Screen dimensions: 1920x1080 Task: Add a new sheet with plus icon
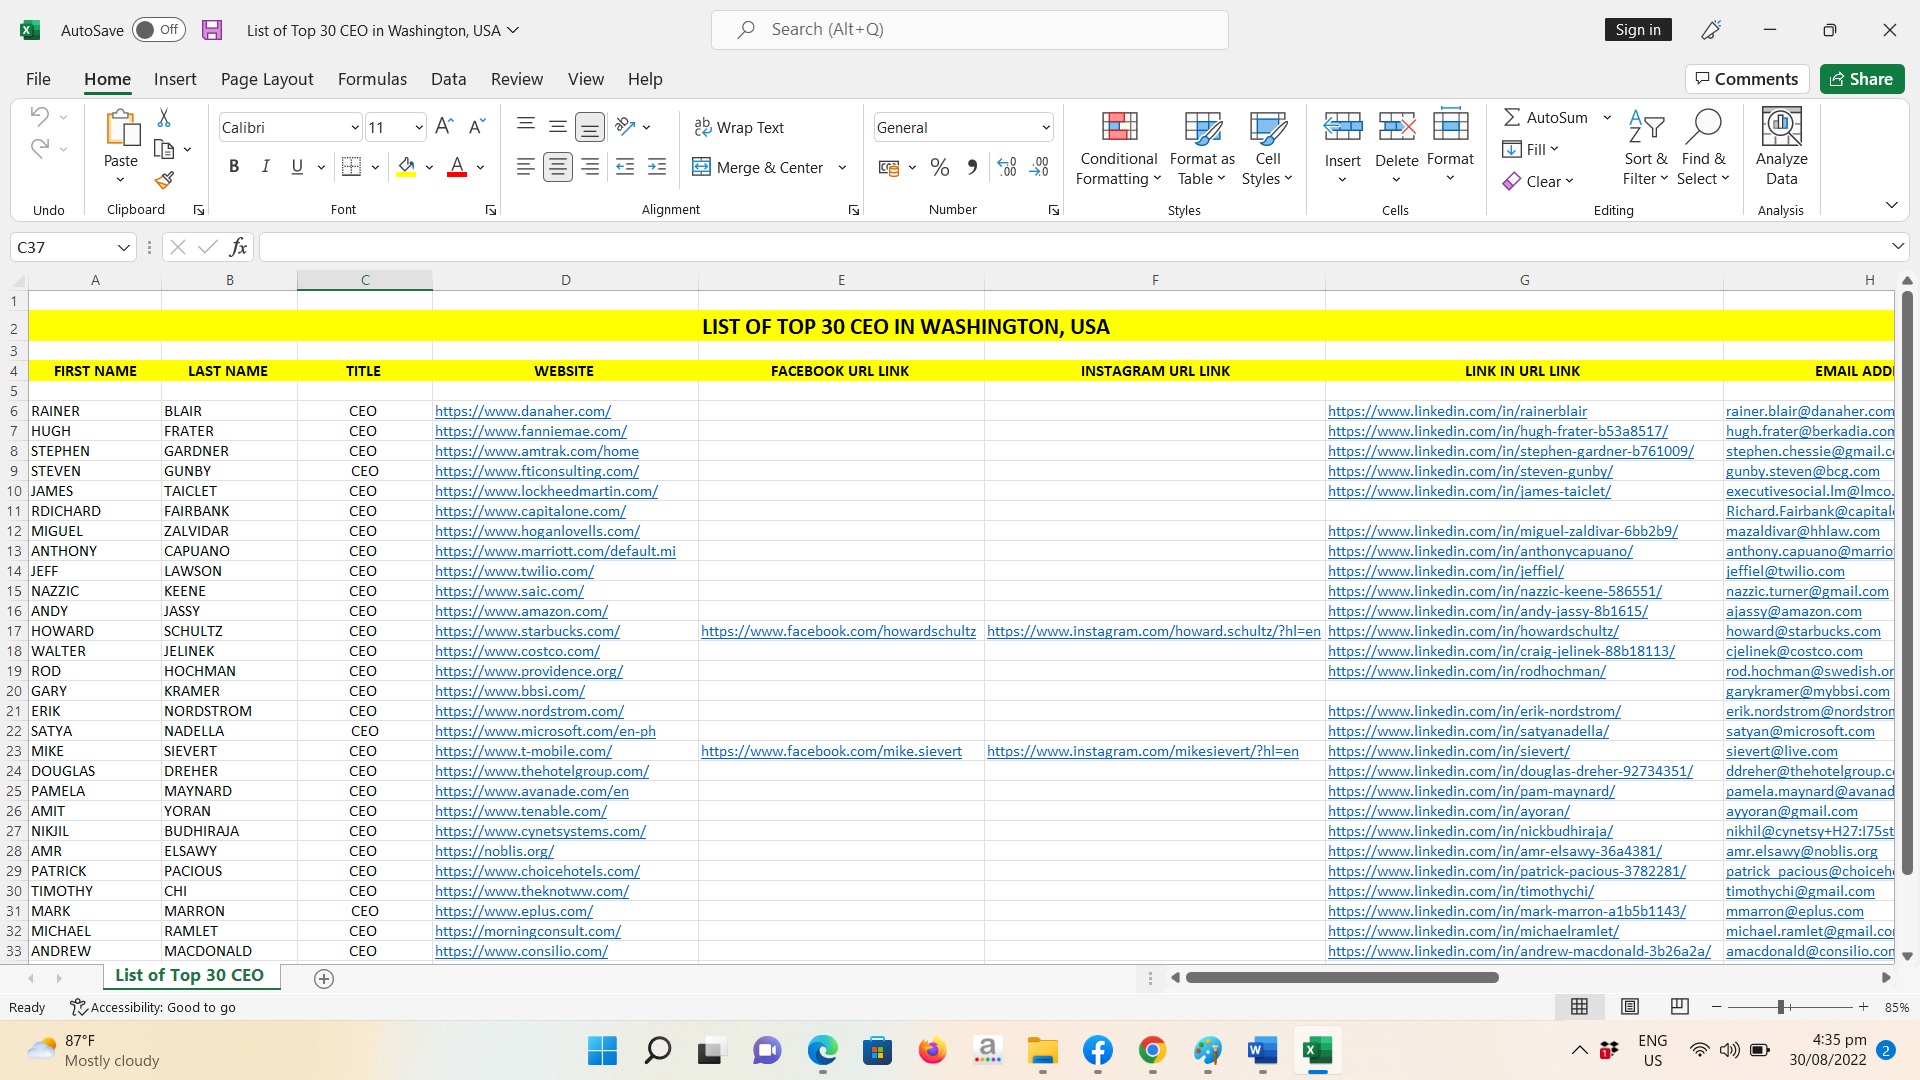pos(323,979)
